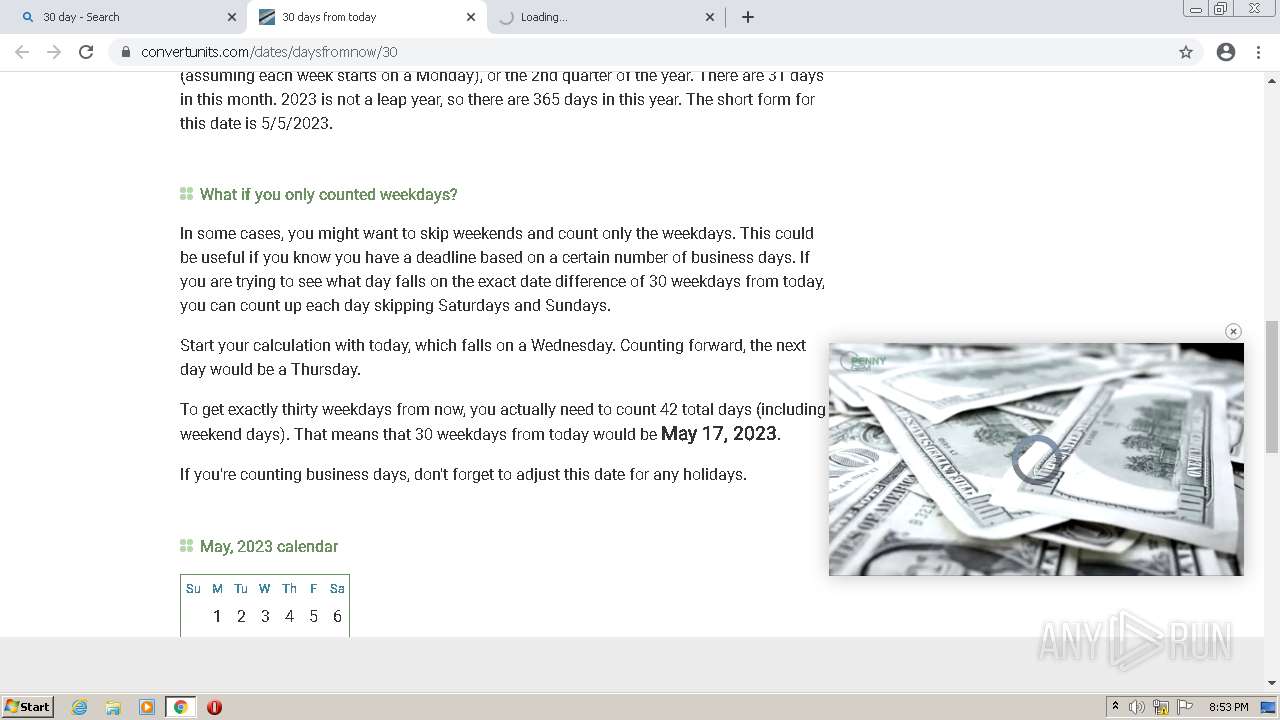Select day 4 in May calendar

[x=289, y=616]
